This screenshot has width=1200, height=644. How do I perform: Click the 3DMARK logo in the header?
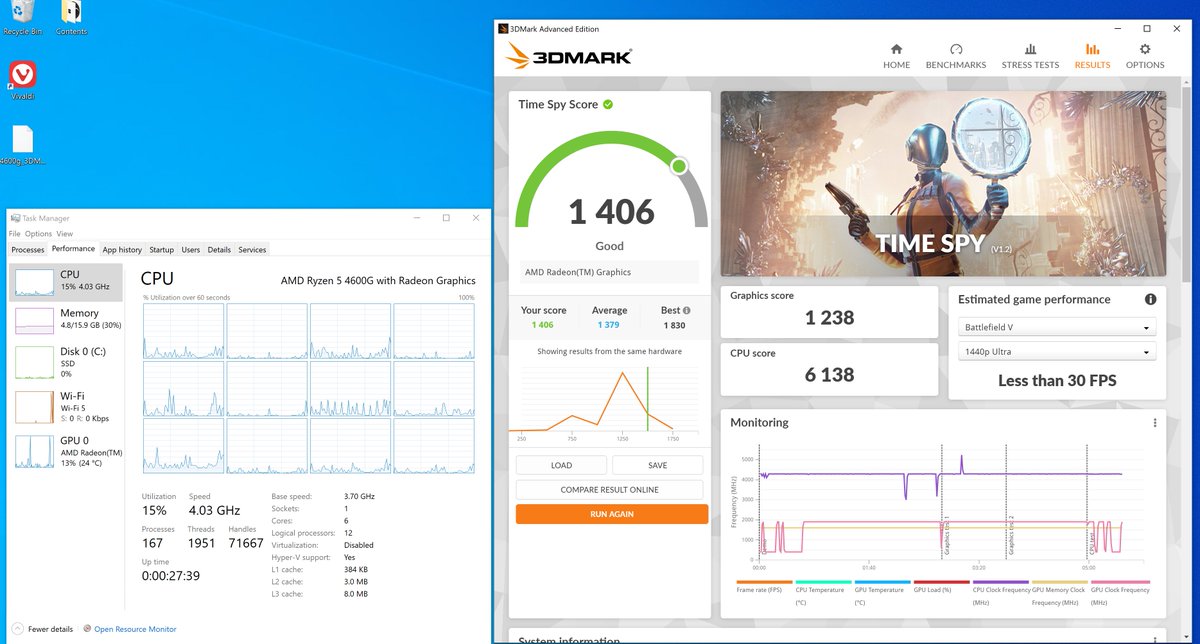point(569,55)
